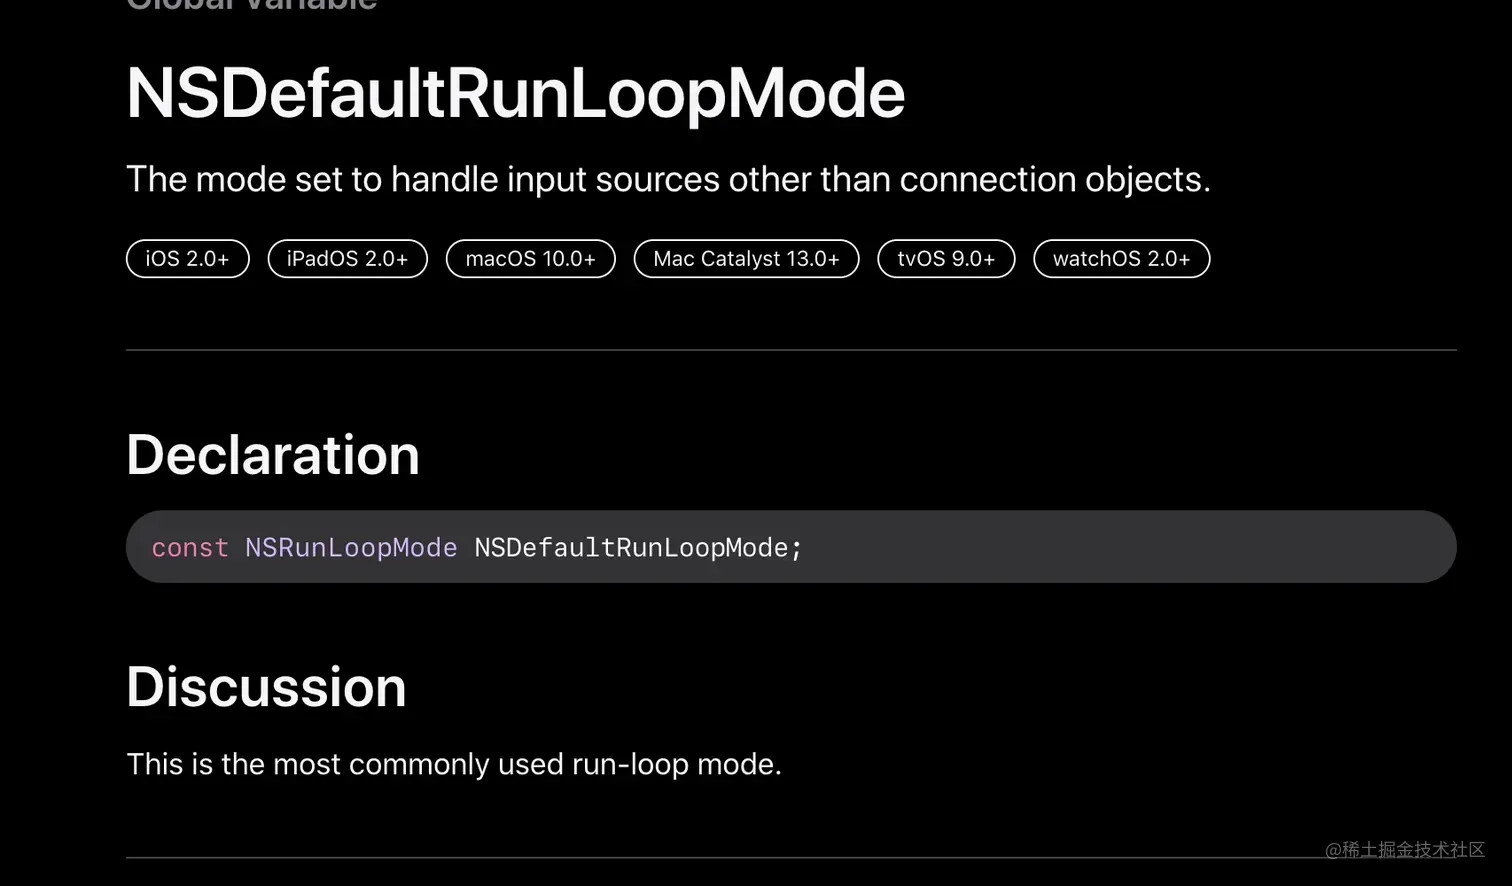Click the tvOS 9.0+ availability badge
This screenshot has width=1512, height=886.
point(946,259)
